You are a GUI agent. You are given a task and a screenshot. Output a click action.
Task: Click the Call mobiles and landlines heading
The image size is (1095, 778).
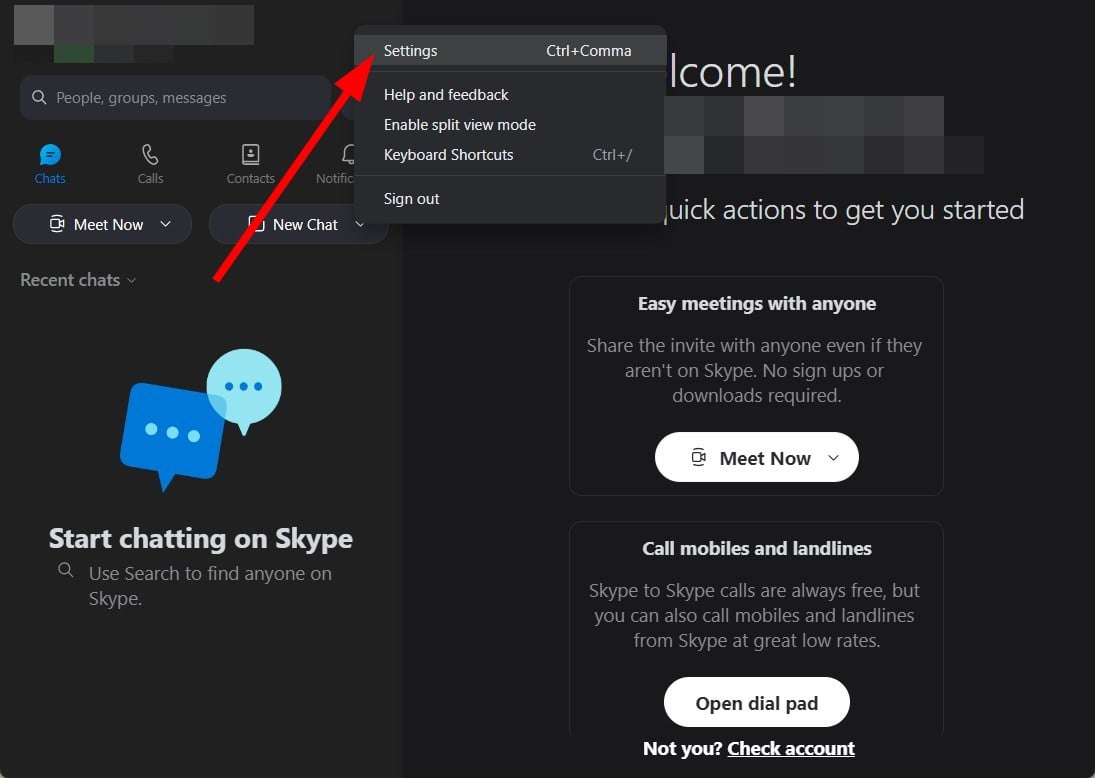click(756, 549)
